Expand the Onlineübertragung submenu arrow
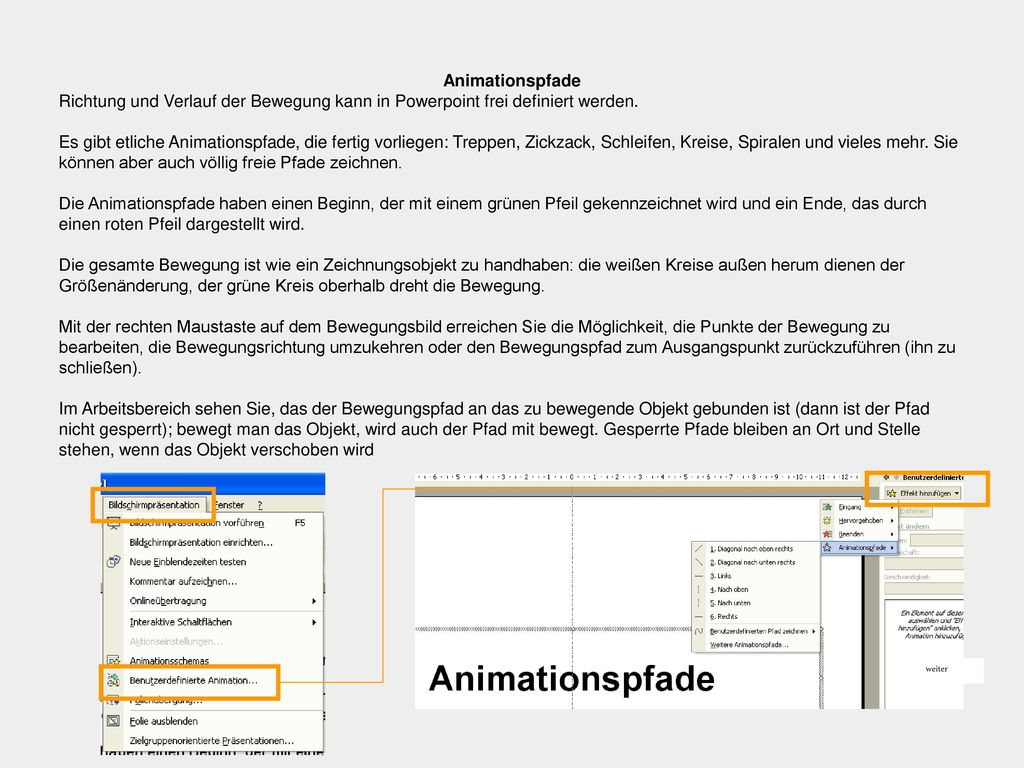1024x768 pixels. [x=314, y=601]
